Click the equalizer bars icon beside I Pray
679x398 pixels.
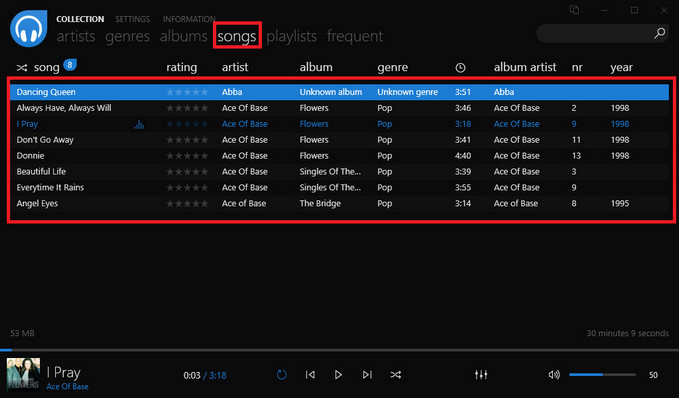click(x=139, y=124)
